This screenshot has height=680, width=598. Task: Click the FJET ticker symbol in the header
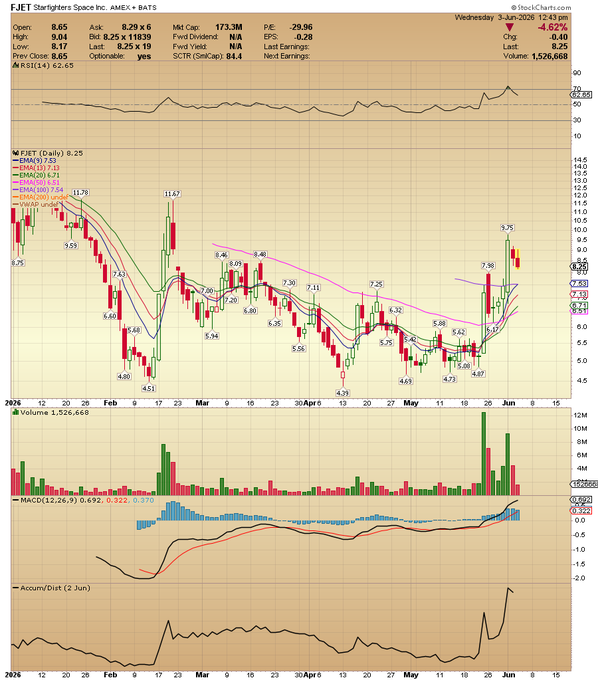[20, 7]
